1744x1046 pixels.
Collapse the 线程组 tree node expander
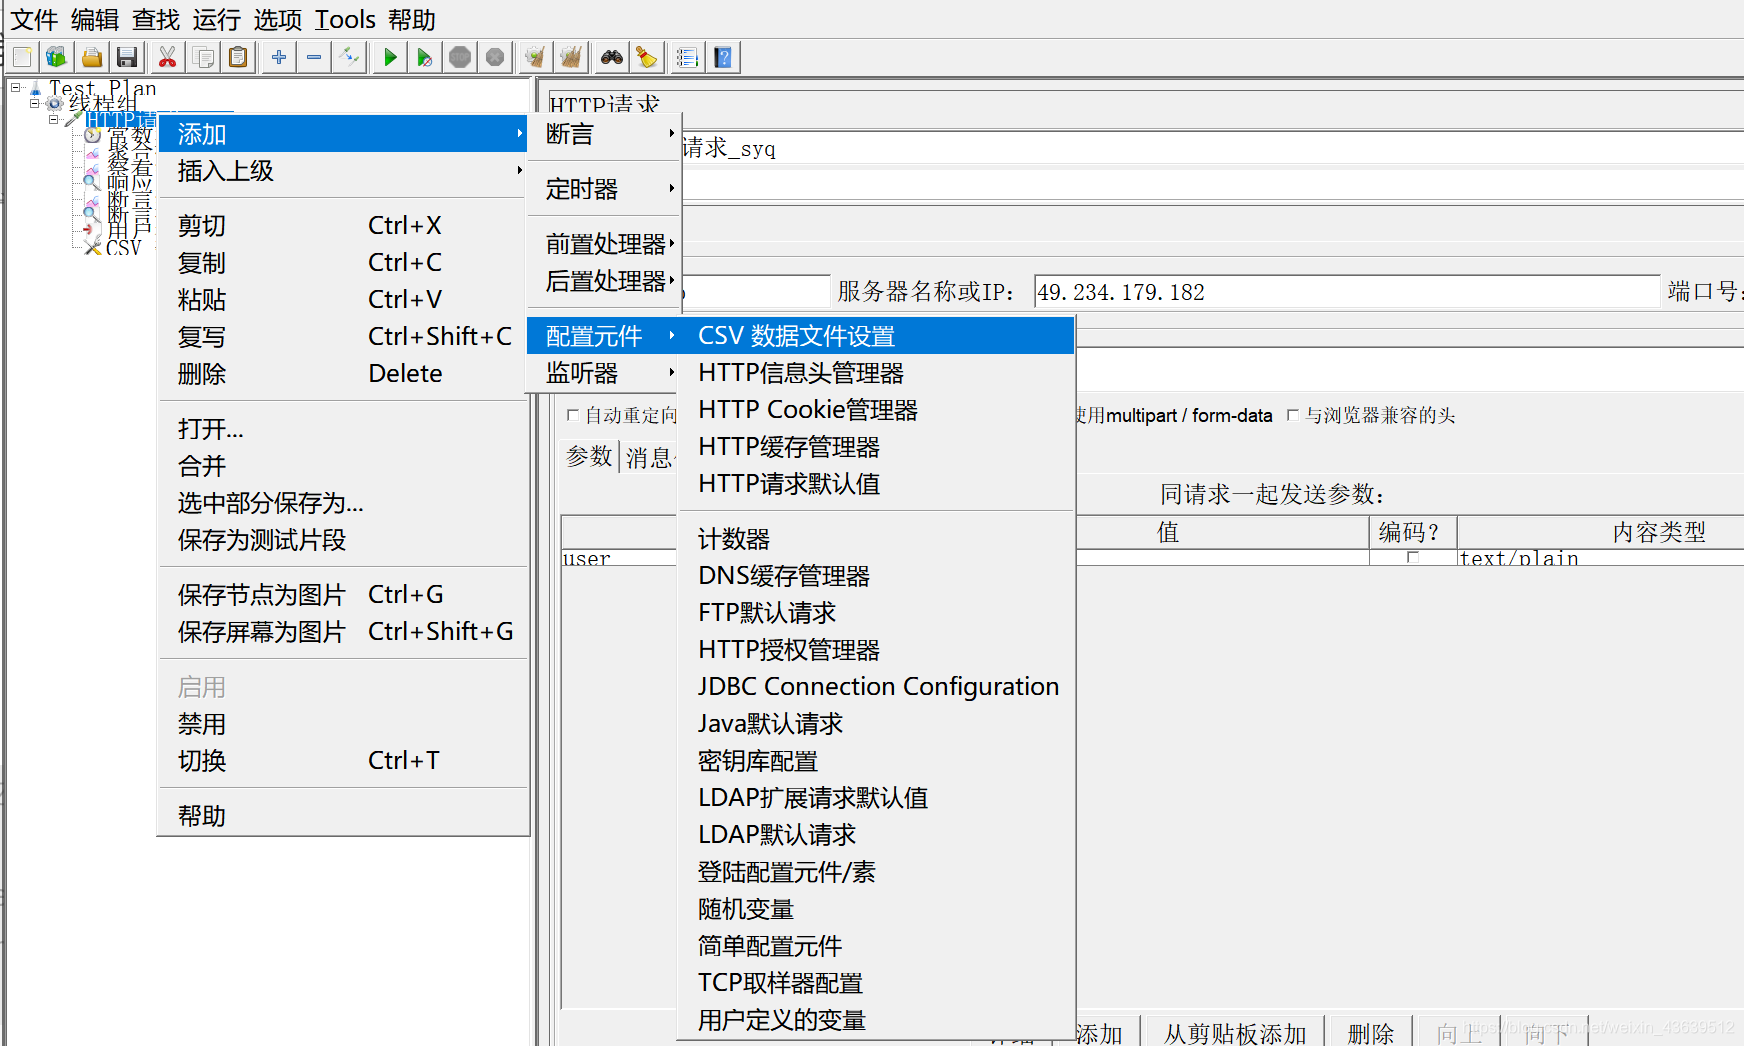pos(35,103)
